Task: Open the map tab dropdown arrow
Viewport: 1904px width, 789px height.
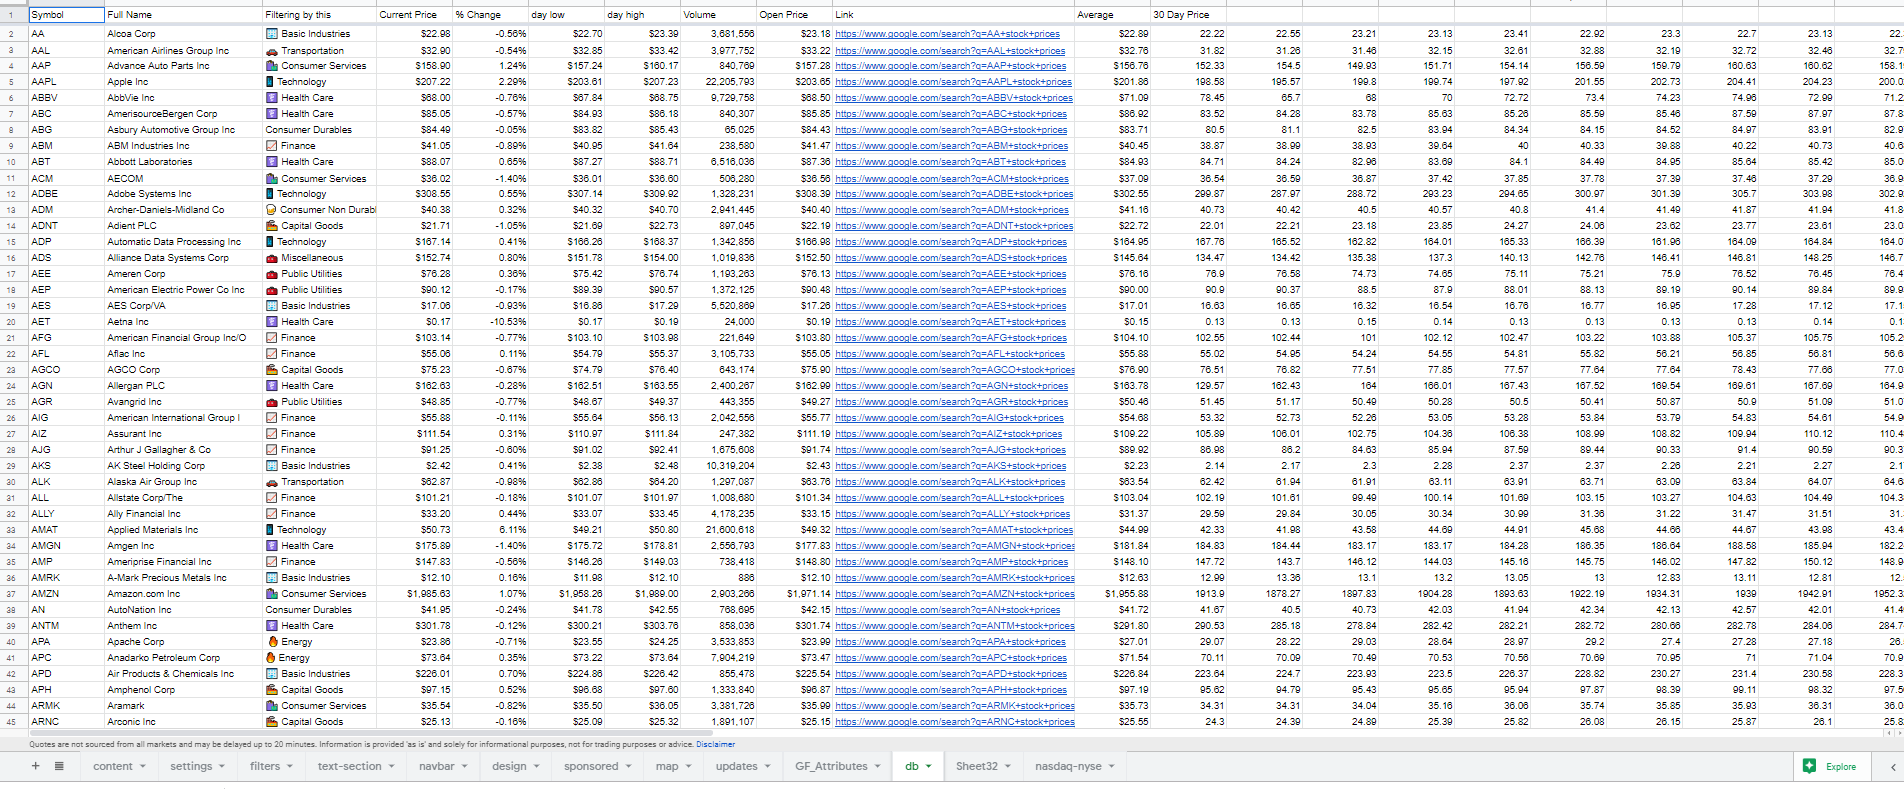Action: (x=688, y=767)
